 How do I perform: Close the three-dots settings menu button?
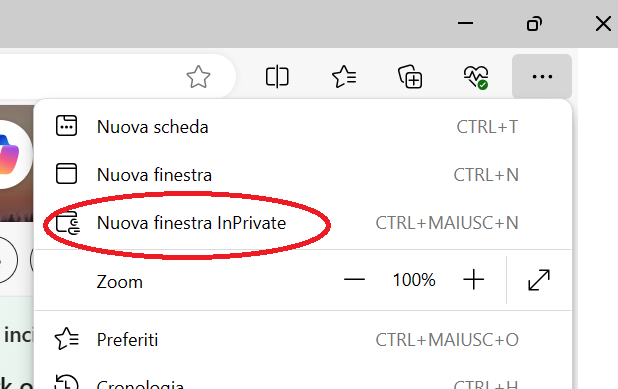coord(542,76)
